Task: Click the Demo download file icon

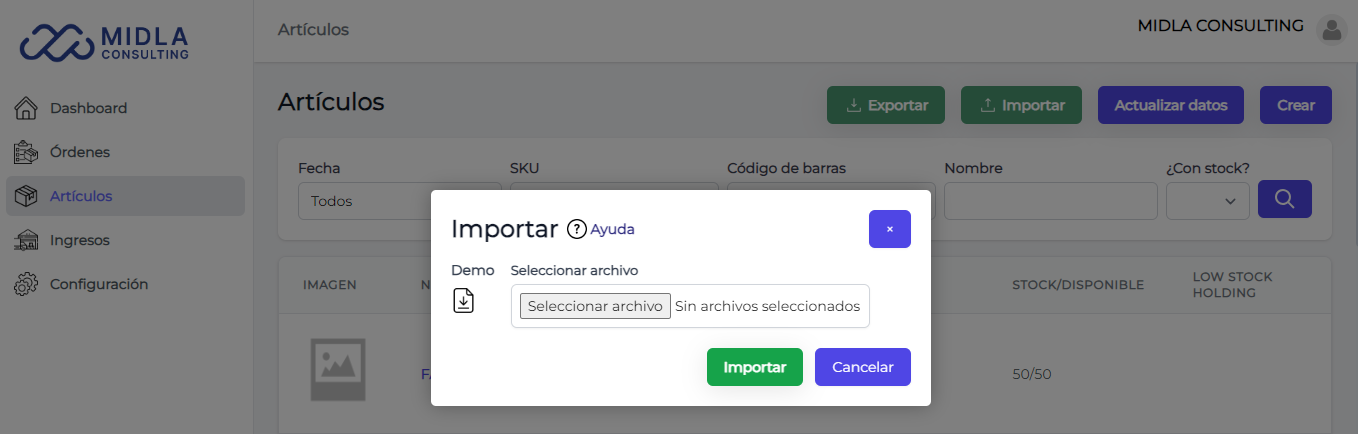Action: pos(464,300)
